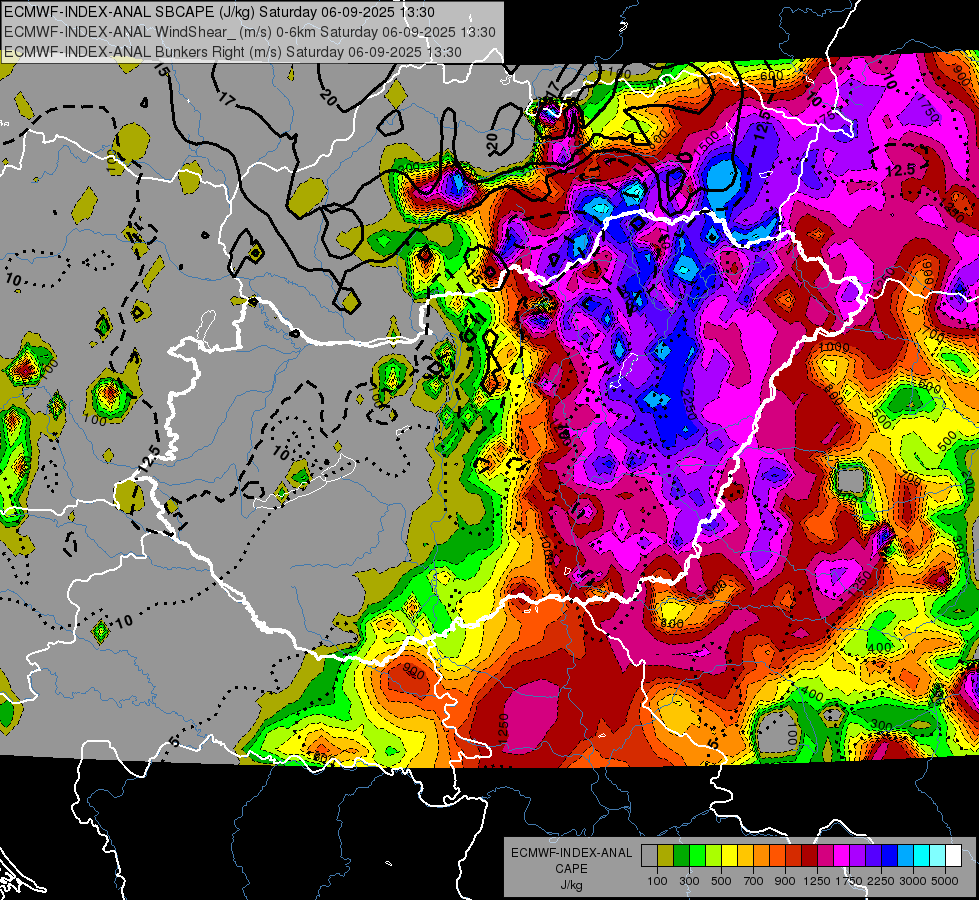Select the dark red legend swatch

tap(809, 856)
